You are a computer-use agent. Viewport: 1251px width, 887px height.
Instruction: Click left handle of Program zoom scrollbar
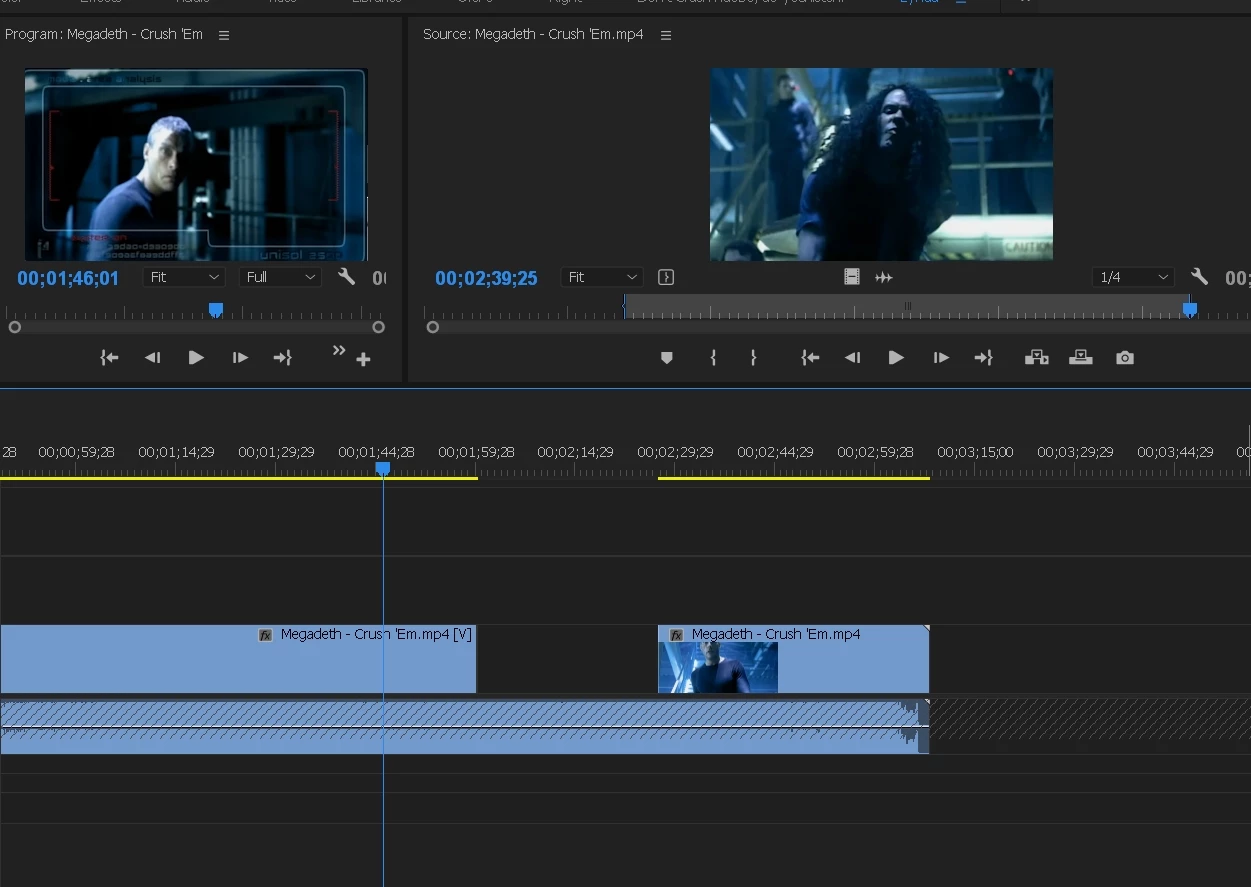click(14, 327)
